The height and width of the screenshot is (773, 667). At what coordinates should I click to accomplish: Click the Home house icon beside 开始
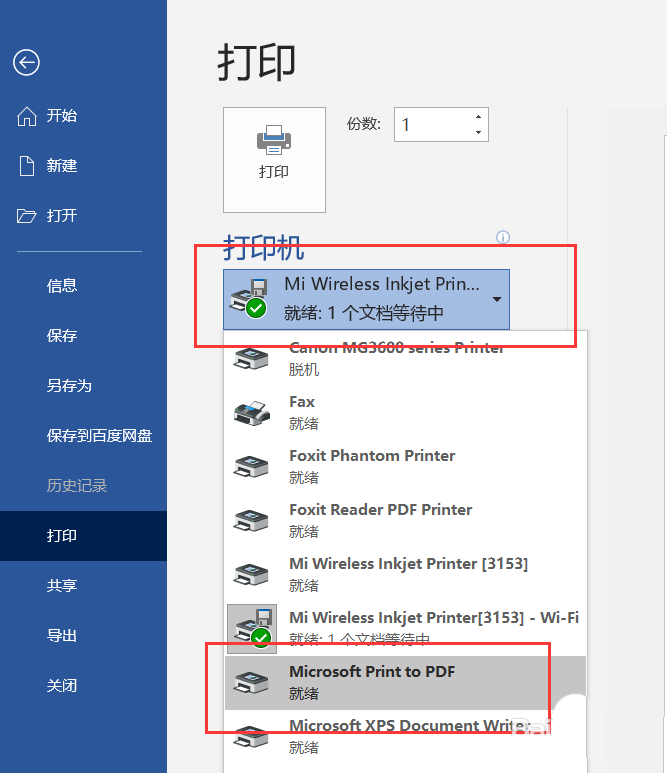pos(27,116)
